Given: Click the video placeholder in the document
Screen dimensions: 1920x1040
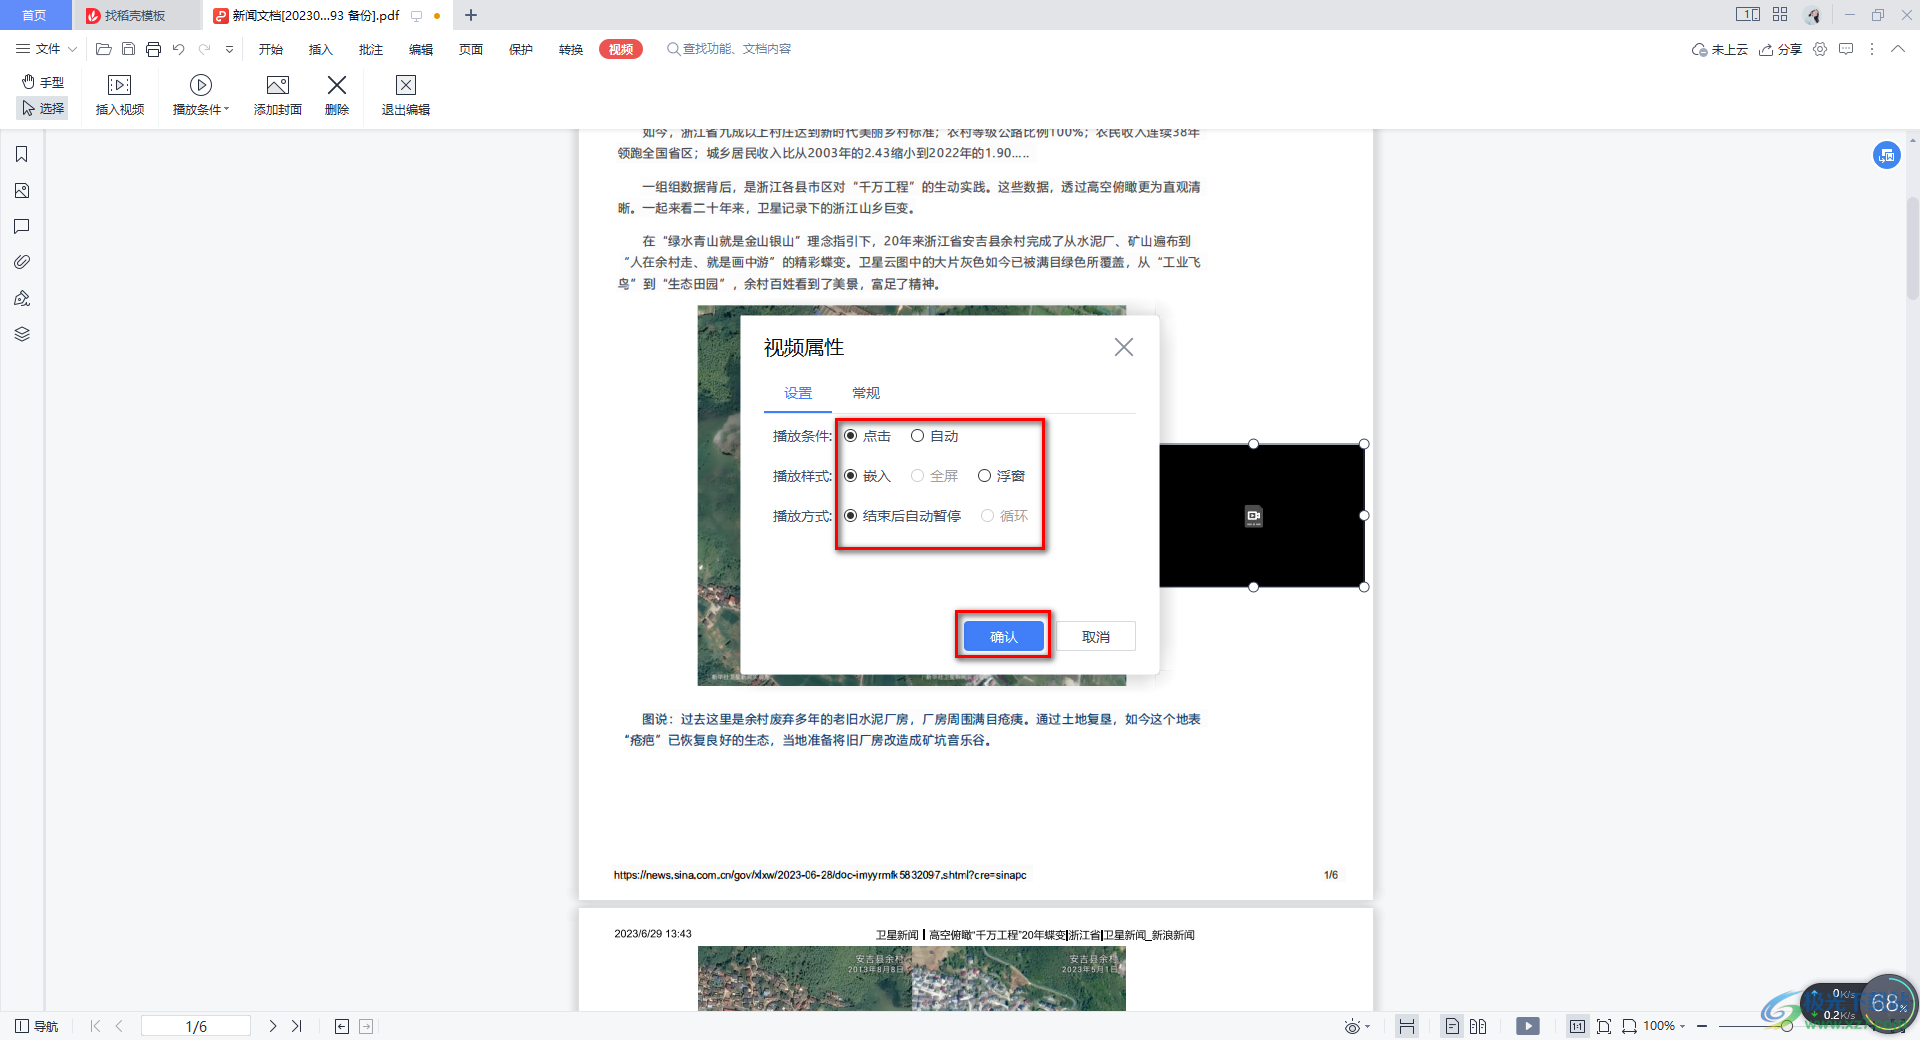Looking at the screenshot, I should point(1262,516).
